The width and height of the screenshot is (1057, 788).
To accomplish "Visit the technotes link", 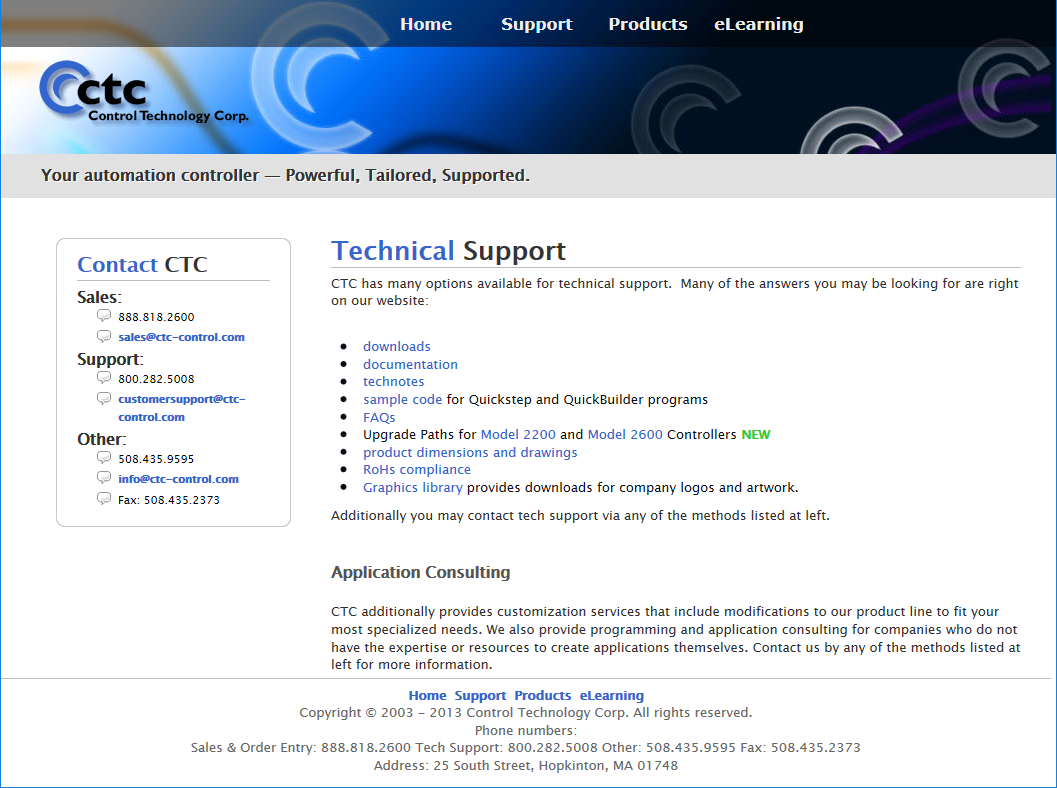I will click(x=393, y=382).
